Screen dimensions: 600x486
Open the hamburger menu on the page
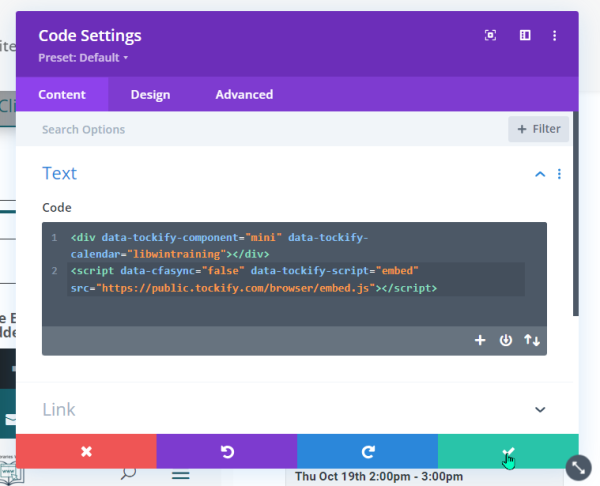tap(181, 475)
